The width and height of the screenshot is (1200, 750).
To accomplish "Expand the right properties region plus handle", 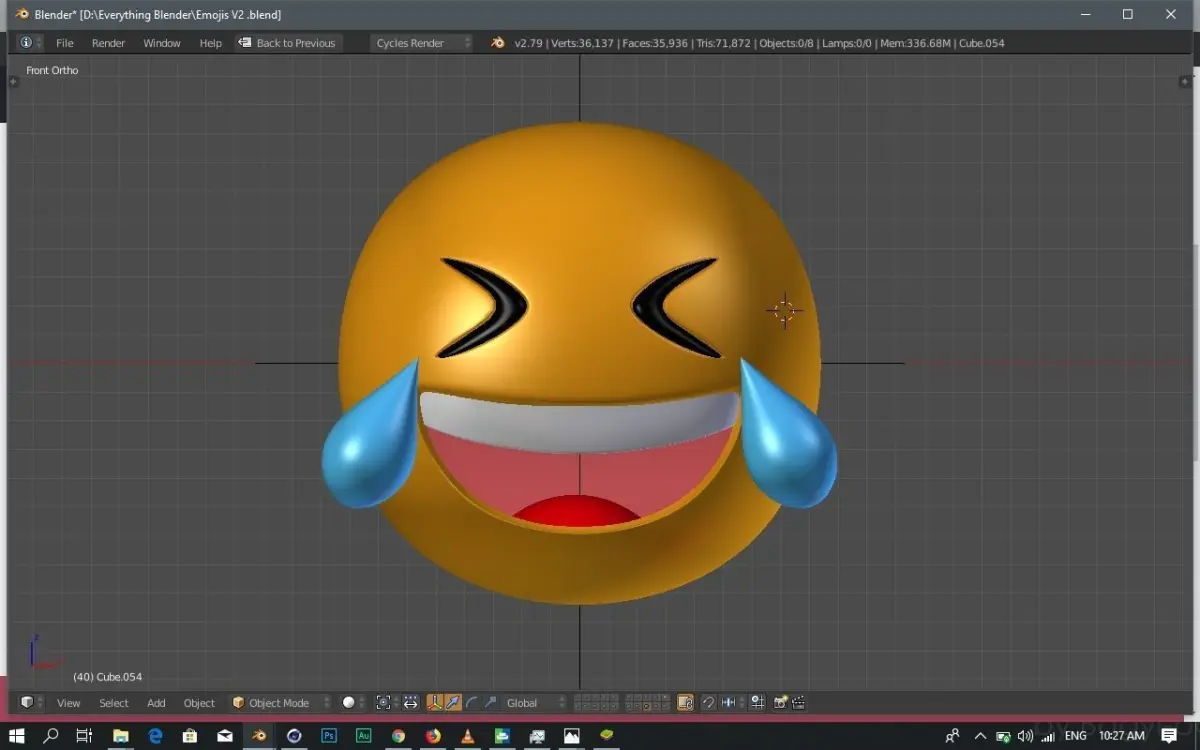I will tap(1185, 82).
